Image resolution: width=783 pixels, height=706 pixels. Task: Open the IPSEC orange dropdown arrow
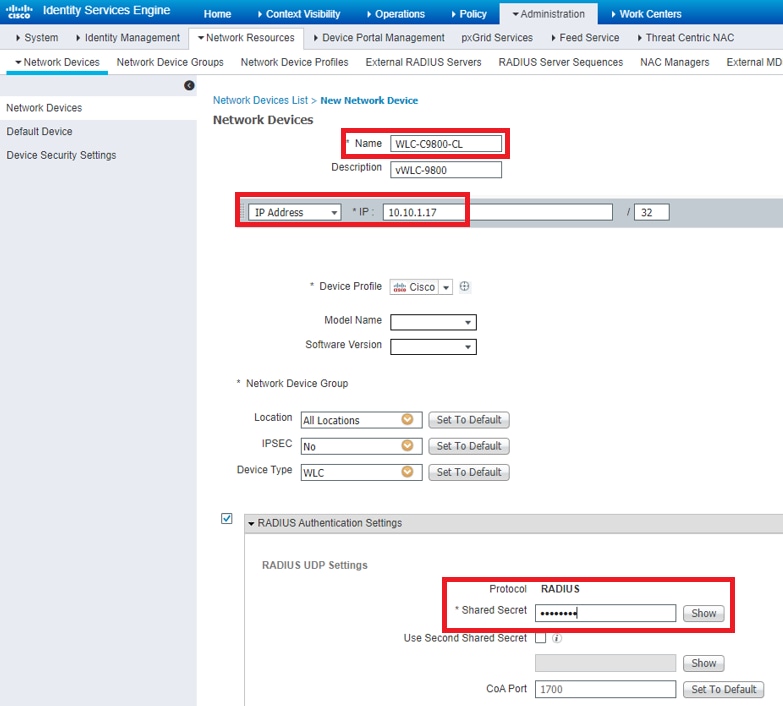[x=407, y=445]
